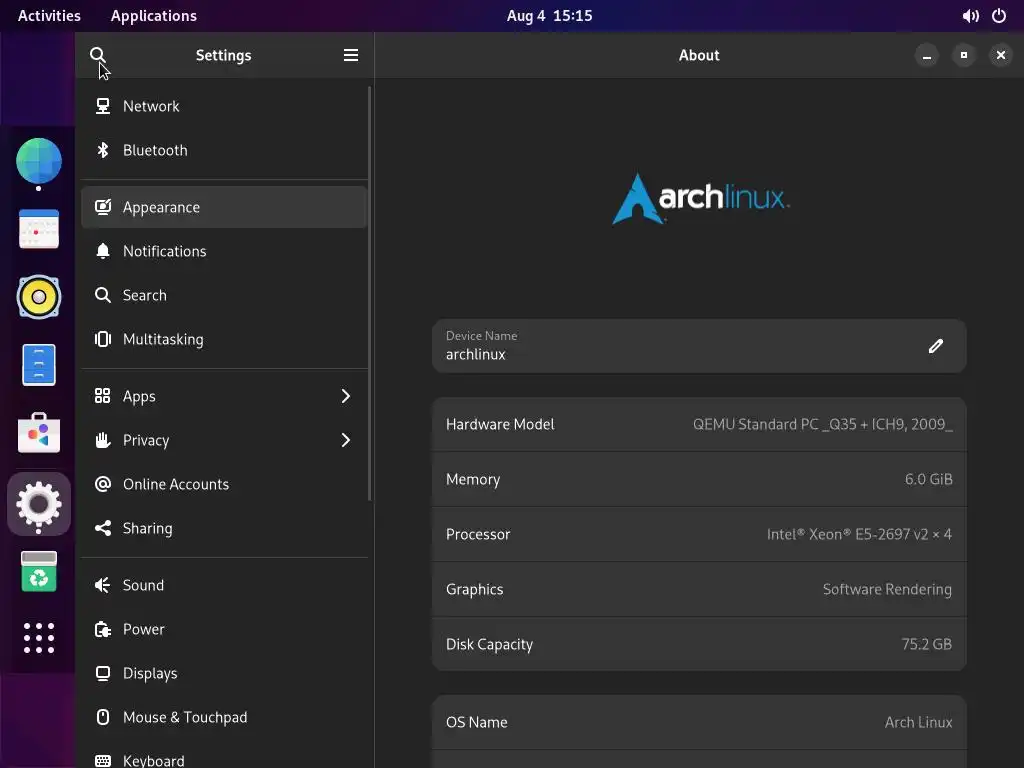Open the clock and calendar popup
Image resolution: width=1024 pixels, height=768 pixels.
click(549, 16)
